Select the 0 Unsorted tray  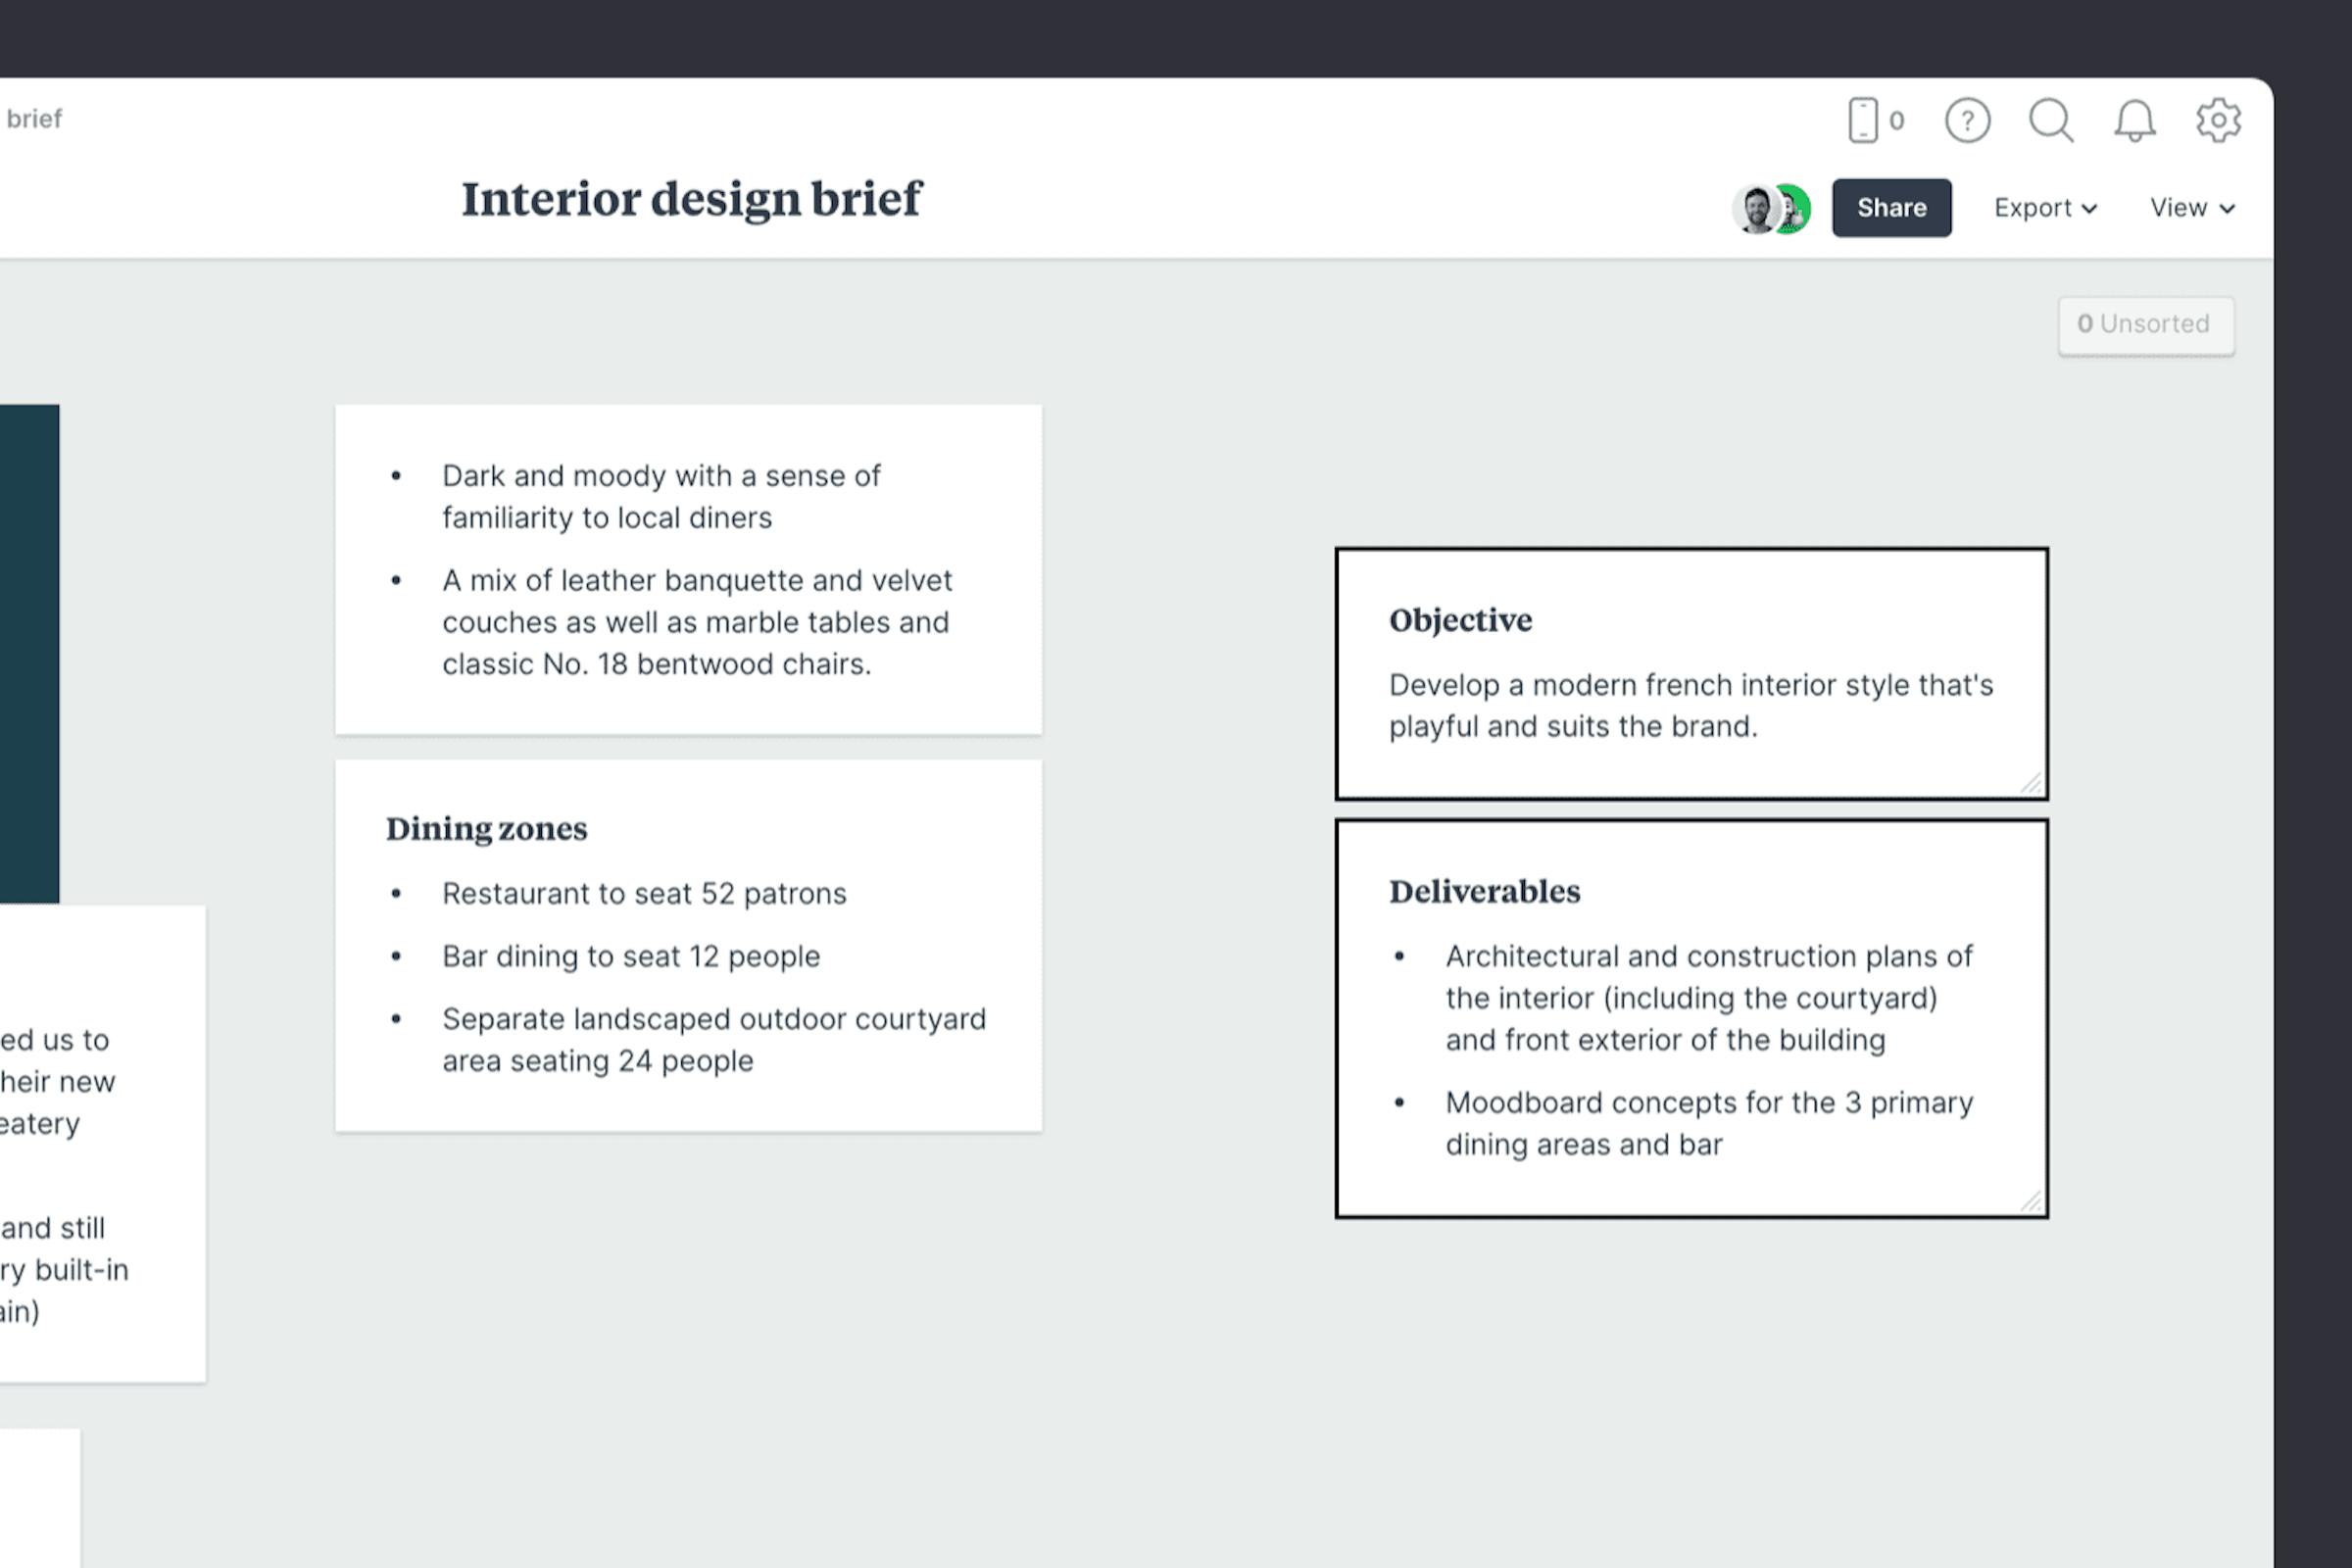[x=2146, y=324]
